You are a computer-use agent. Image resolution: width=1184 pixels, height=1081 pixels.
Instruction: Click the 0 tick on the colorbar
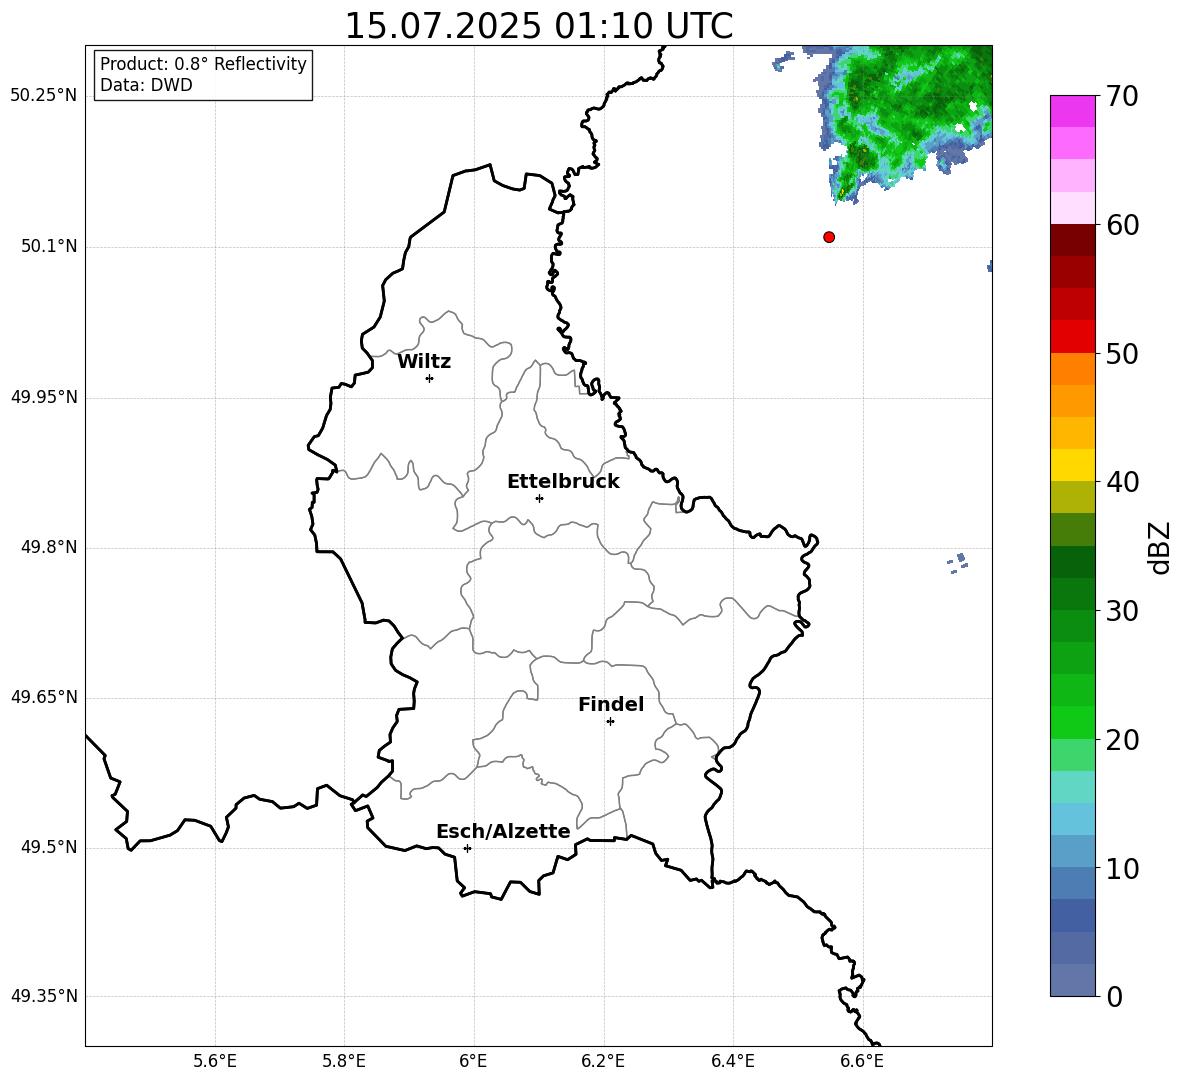(1114, 996)
